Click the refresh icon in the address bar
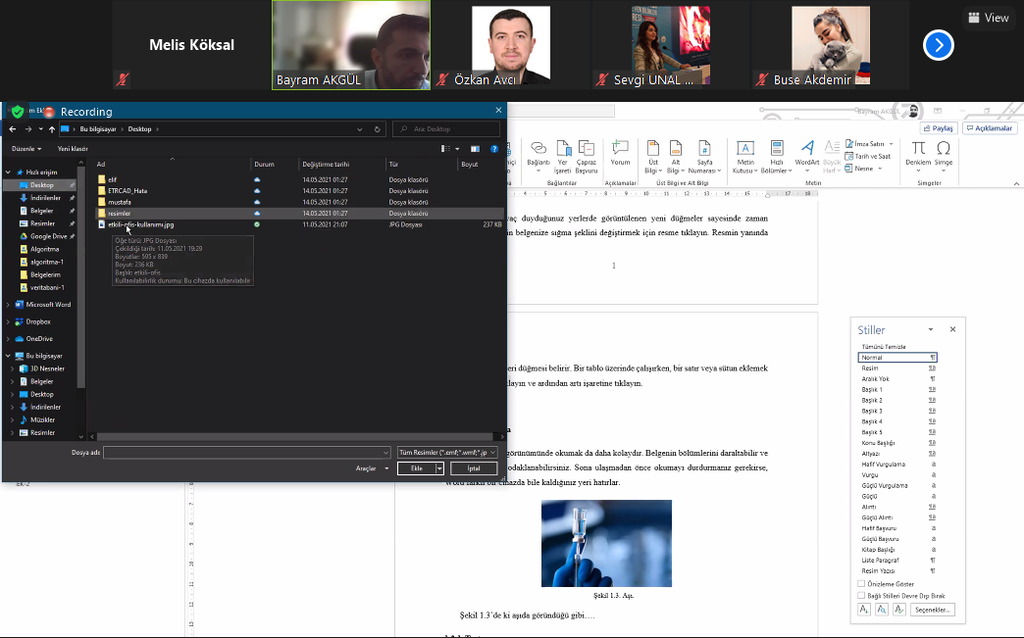Image resolution: width=1024 pixels, height=638 pixels. 377,129
